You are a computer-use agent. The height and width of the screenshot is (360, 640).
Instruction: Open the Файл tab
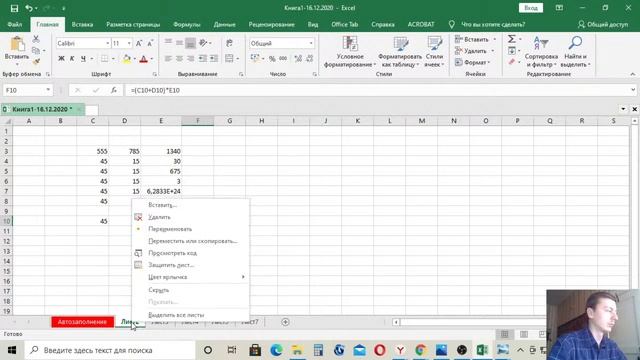(x=15, y=24)
